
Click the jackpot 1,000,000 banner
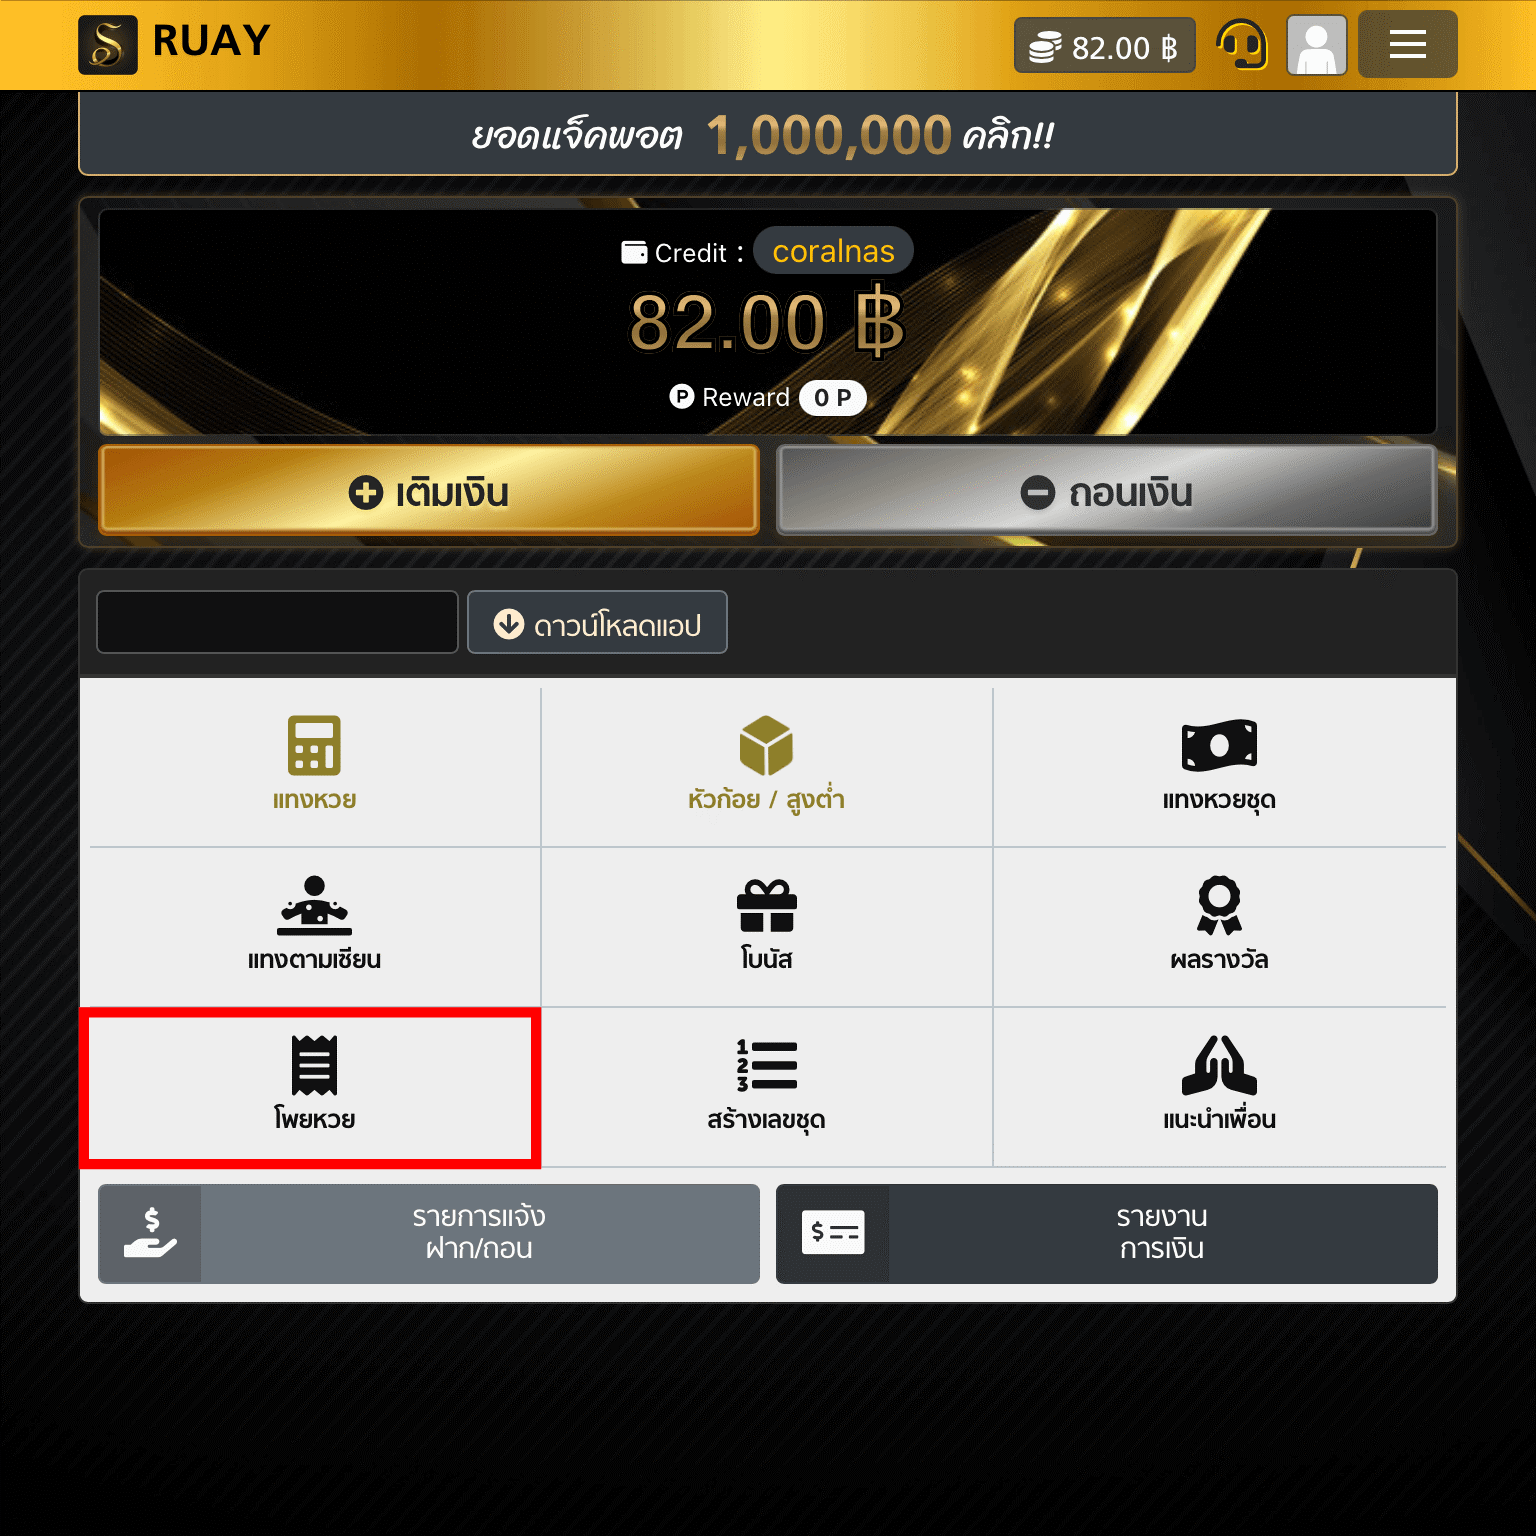tap(767, 134)
